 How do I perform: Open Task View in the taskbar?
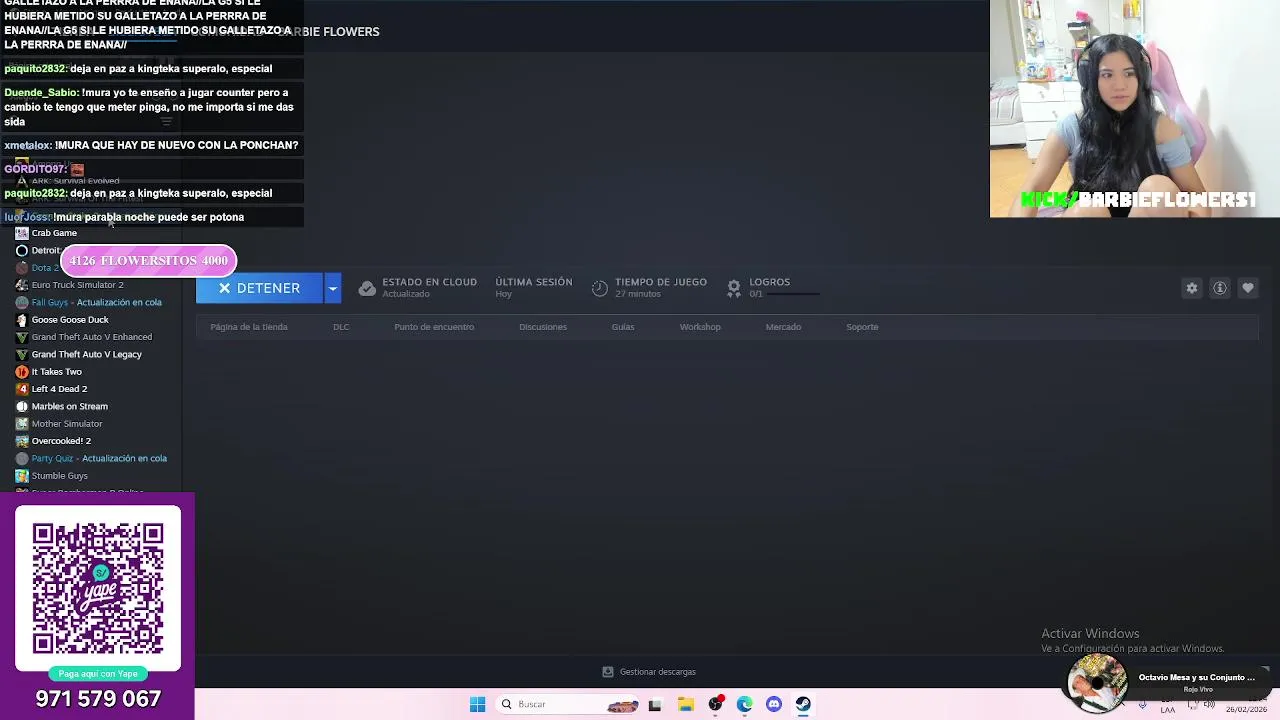pos(655,704)
